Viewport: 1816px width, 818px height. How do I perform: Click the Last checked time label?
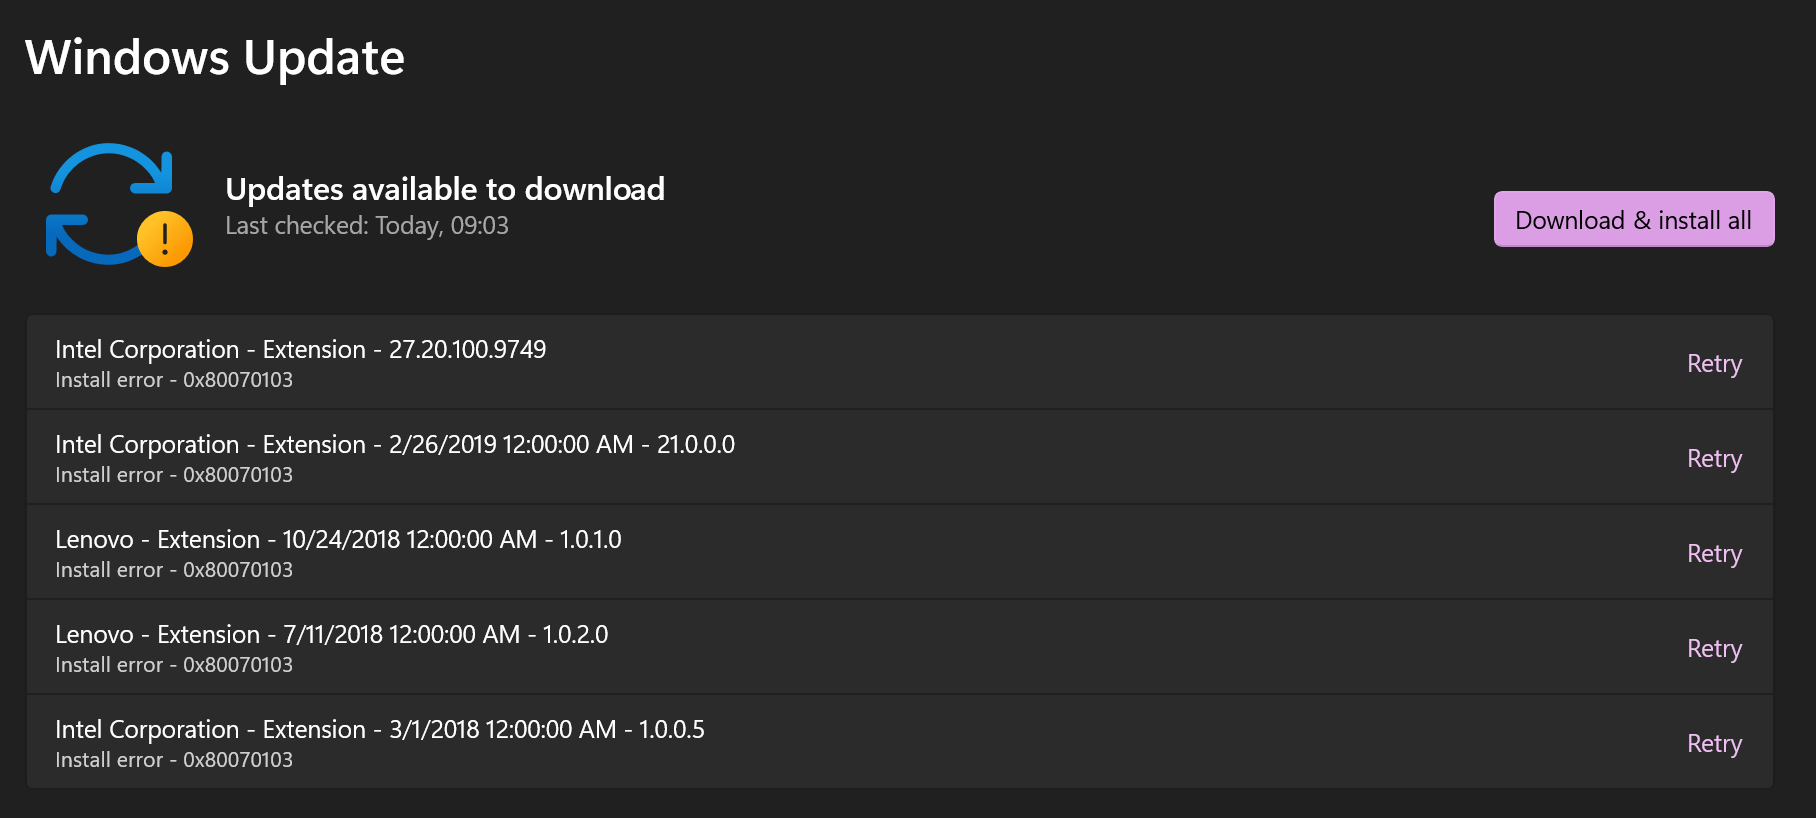367,226
